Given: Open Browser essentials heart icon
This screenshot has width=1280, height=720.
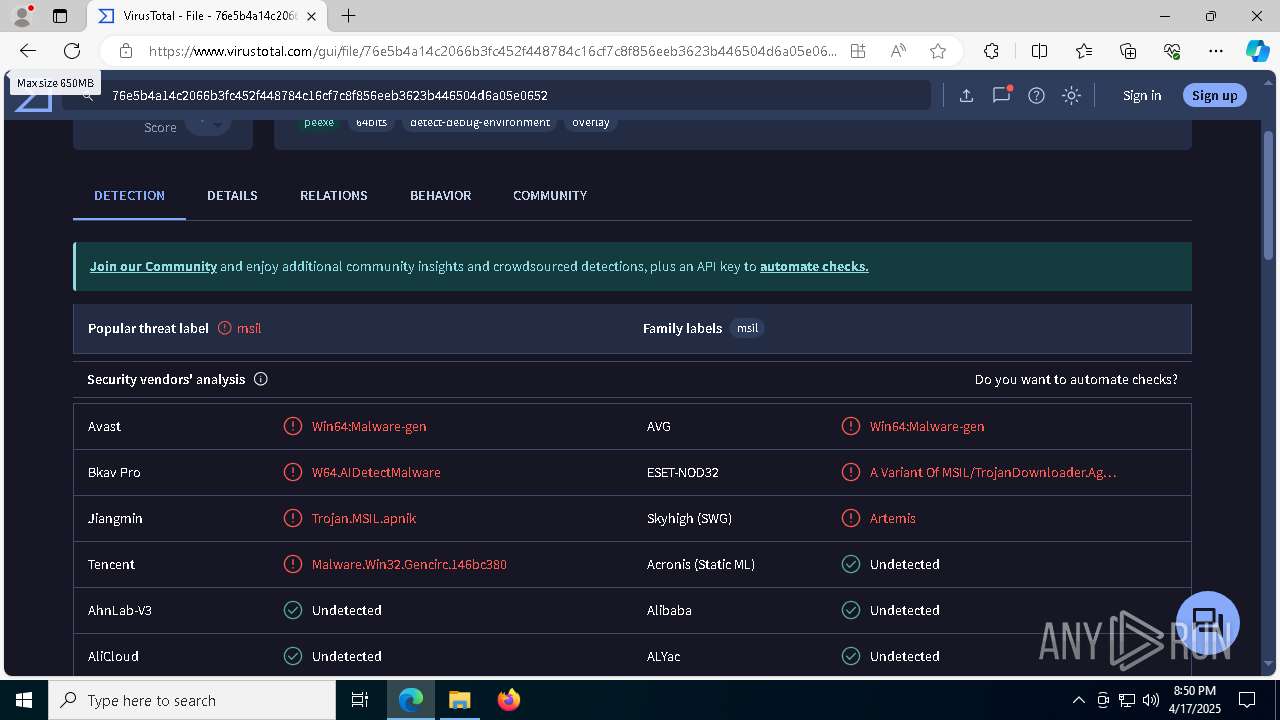Looking at the screenshot, I should (1172, 51).
